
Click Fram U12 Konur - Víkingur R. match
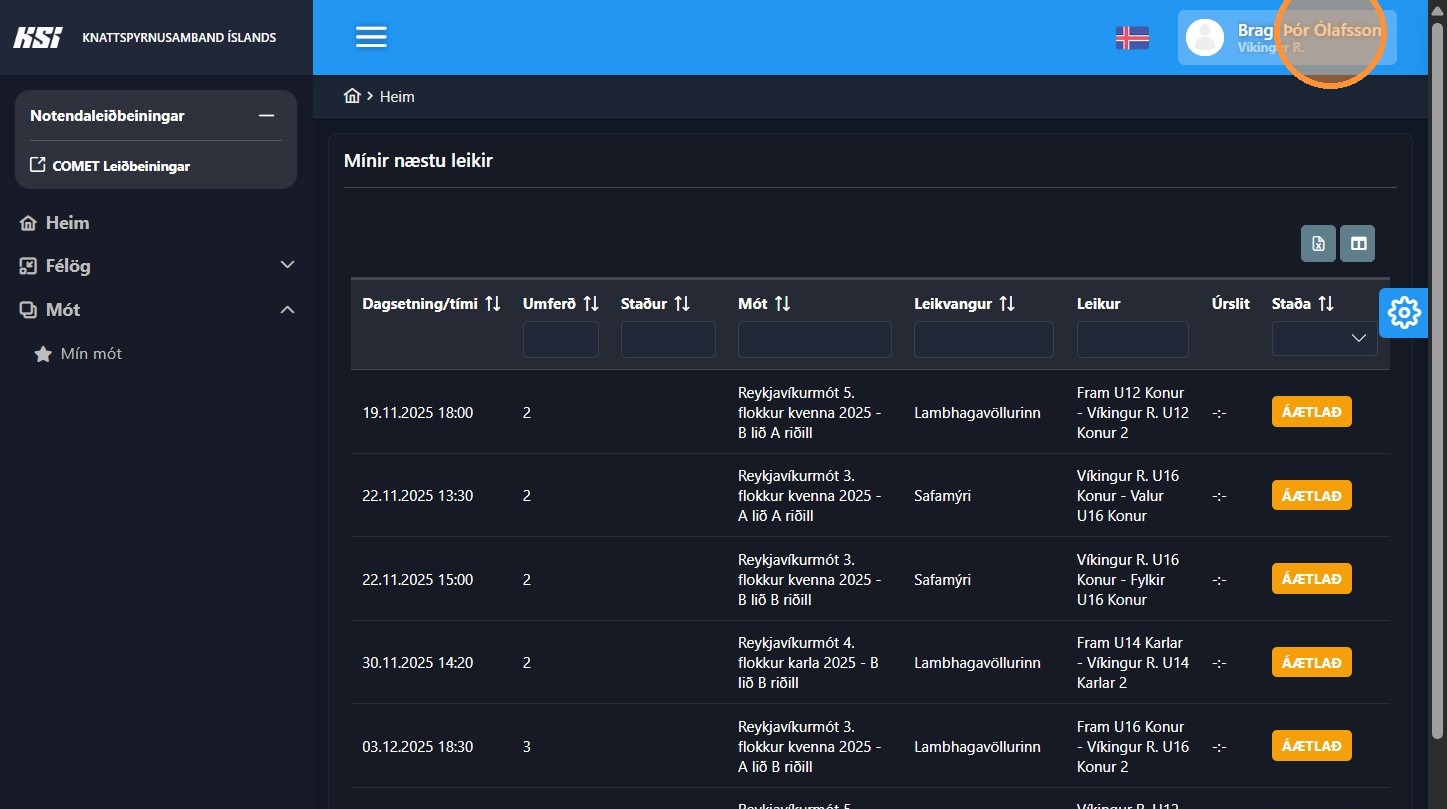coord(1133,412)
